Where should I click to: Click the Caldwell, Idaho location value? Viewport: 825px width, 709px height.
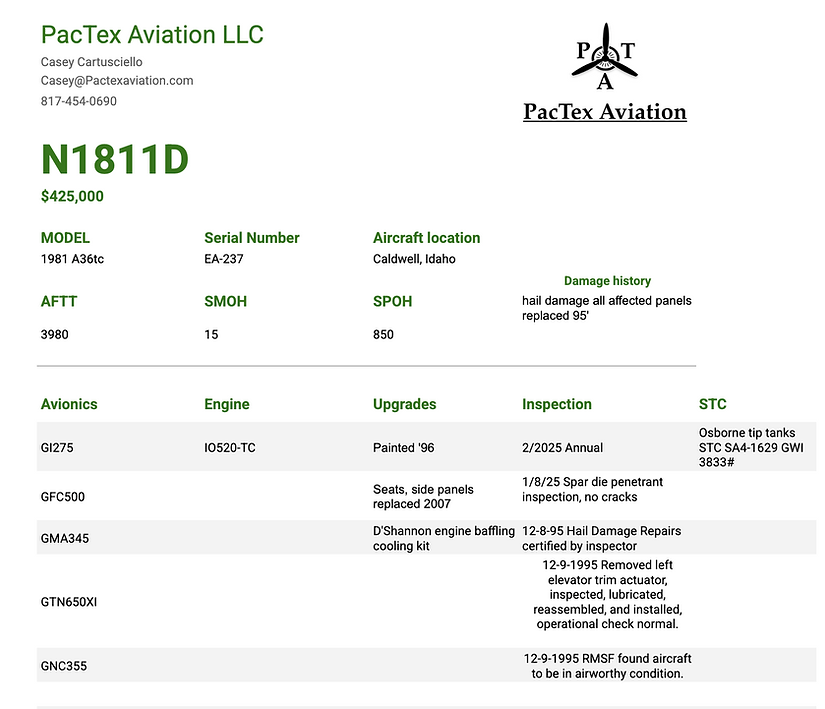(414, 259)
